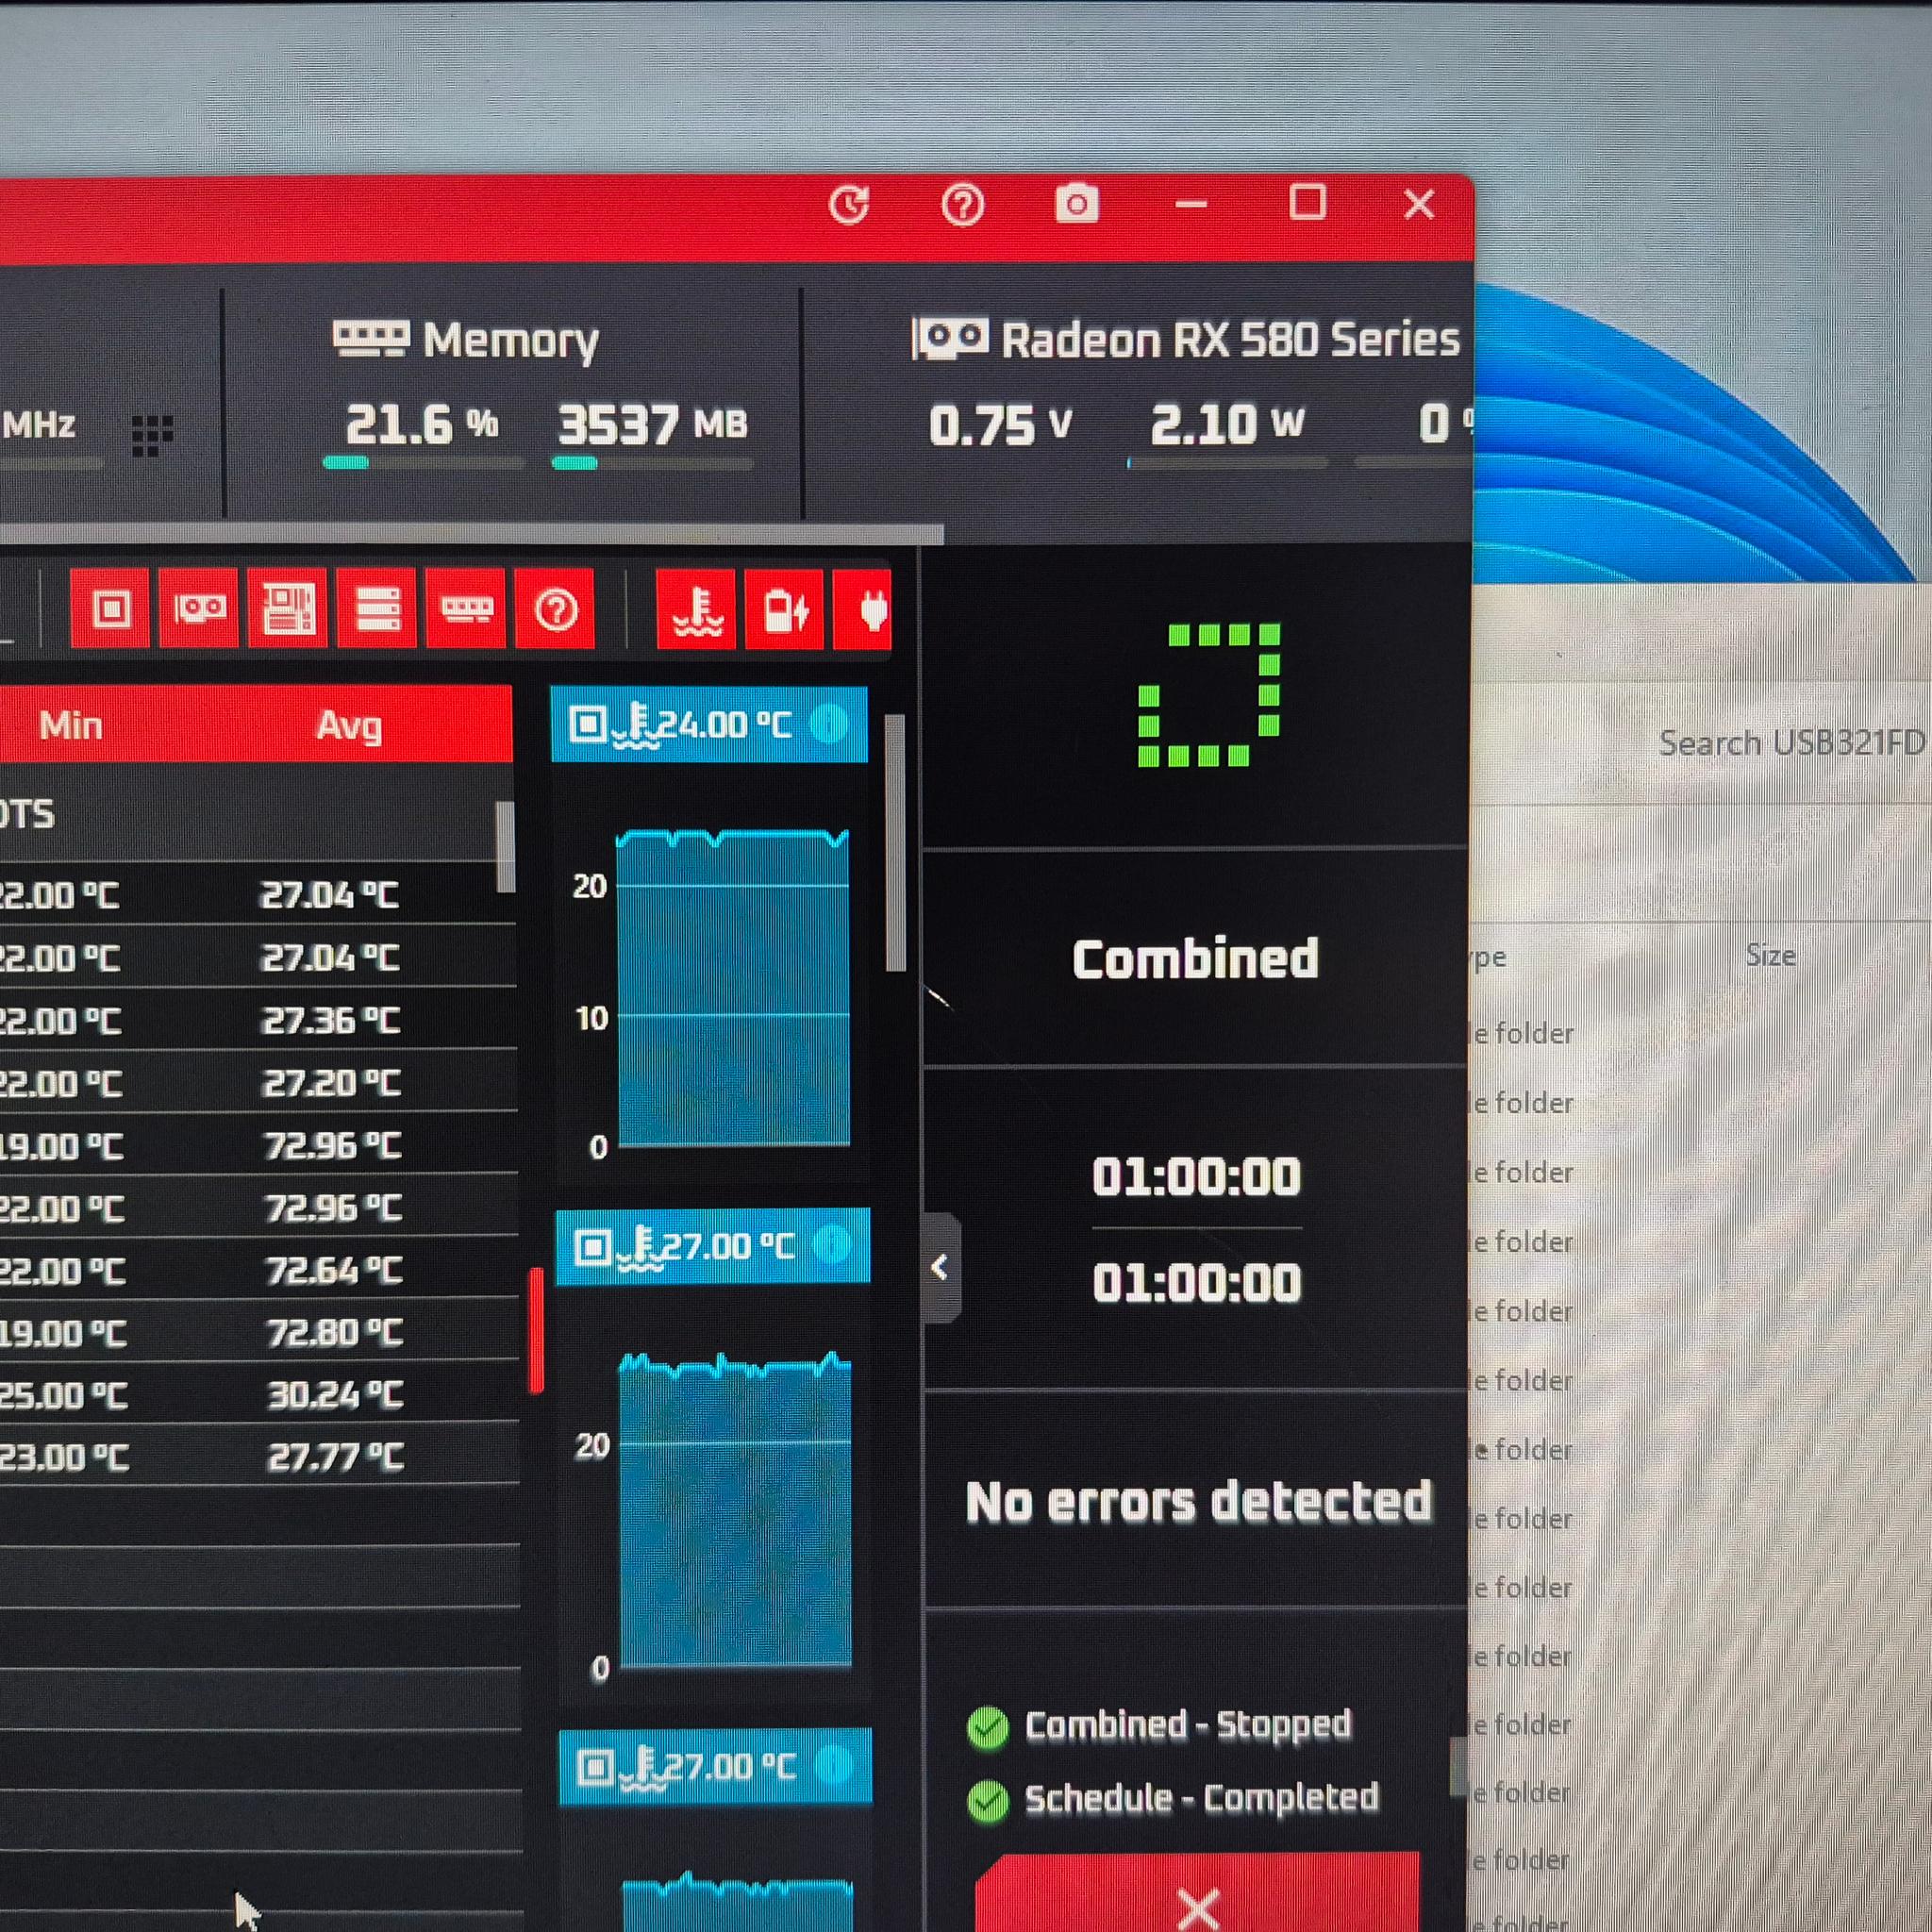Click the 0.75 V GPU voltage value
The width and height of the screenshot is (1932, 1932).
coord(1000,425)
